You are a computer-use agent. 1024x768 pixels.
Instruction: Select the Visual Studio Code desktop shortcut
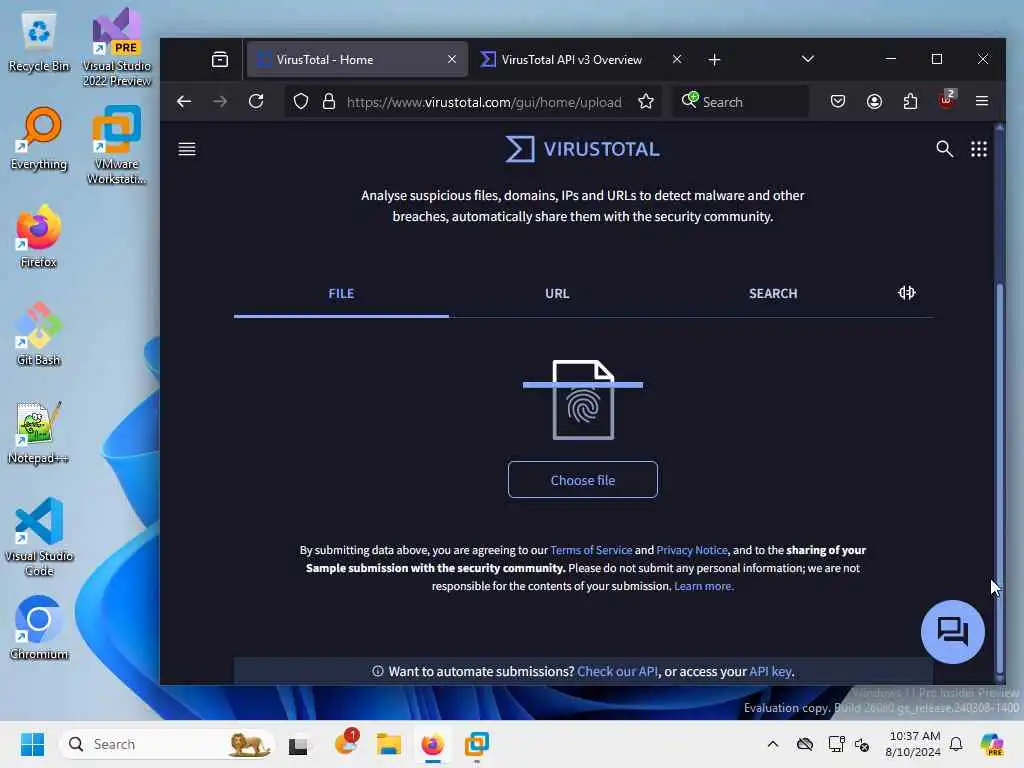pos(39,537)
